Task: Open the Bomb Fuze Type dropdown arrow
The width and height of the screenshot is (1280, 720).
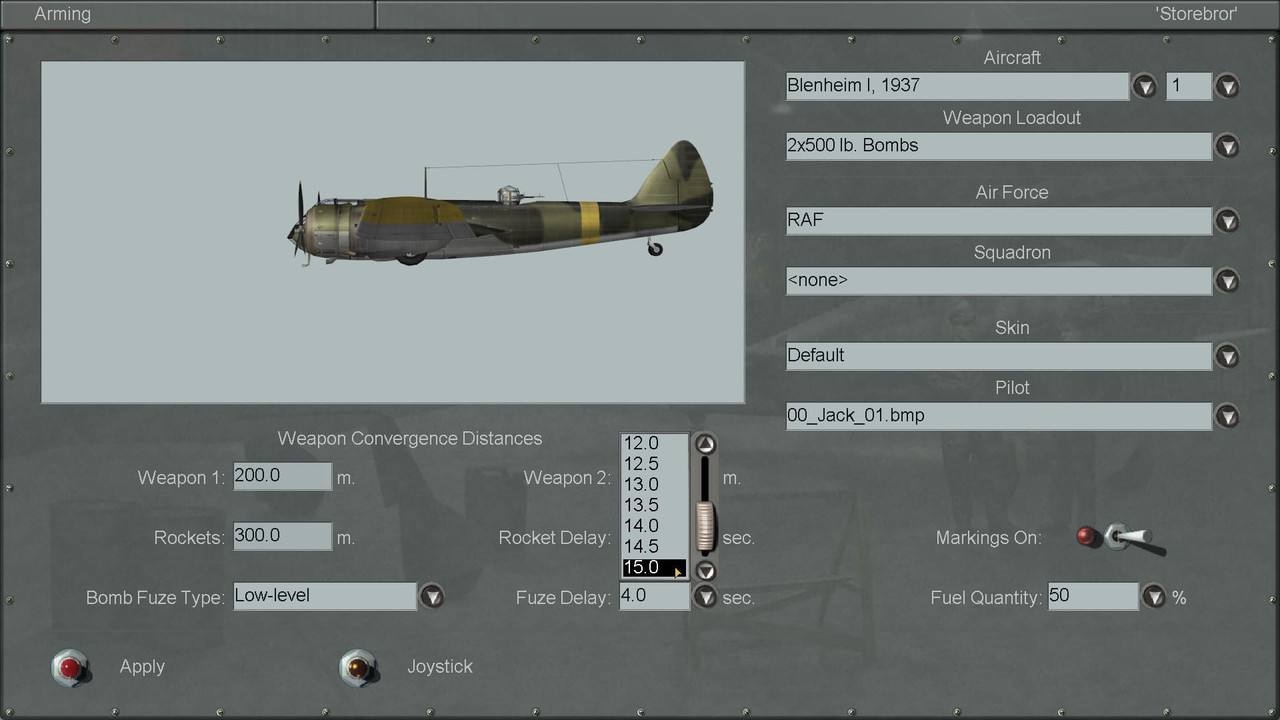Action: 431,597
